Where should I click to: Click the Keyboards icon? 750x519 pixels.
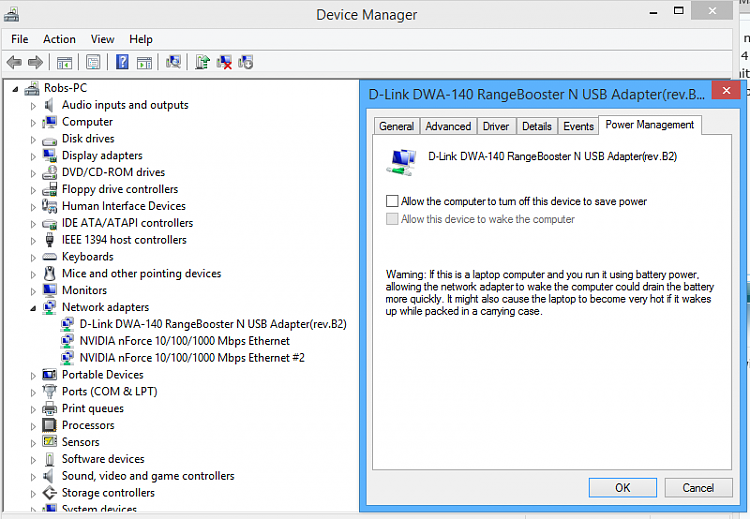pos(49,257)
